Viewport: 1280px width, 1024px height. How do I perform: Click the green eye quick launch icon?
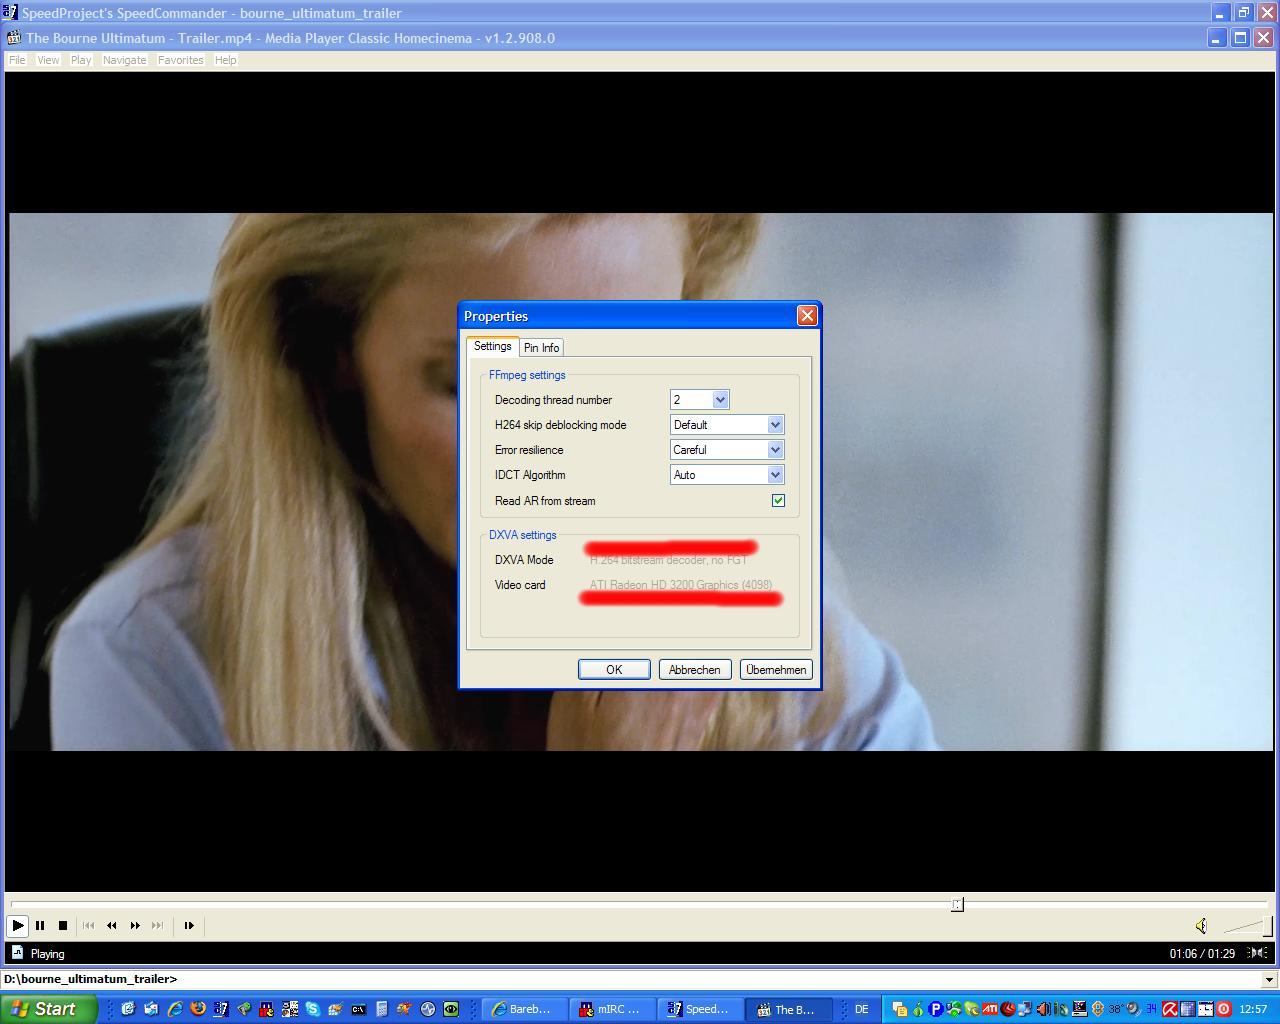click(450, 1009)
